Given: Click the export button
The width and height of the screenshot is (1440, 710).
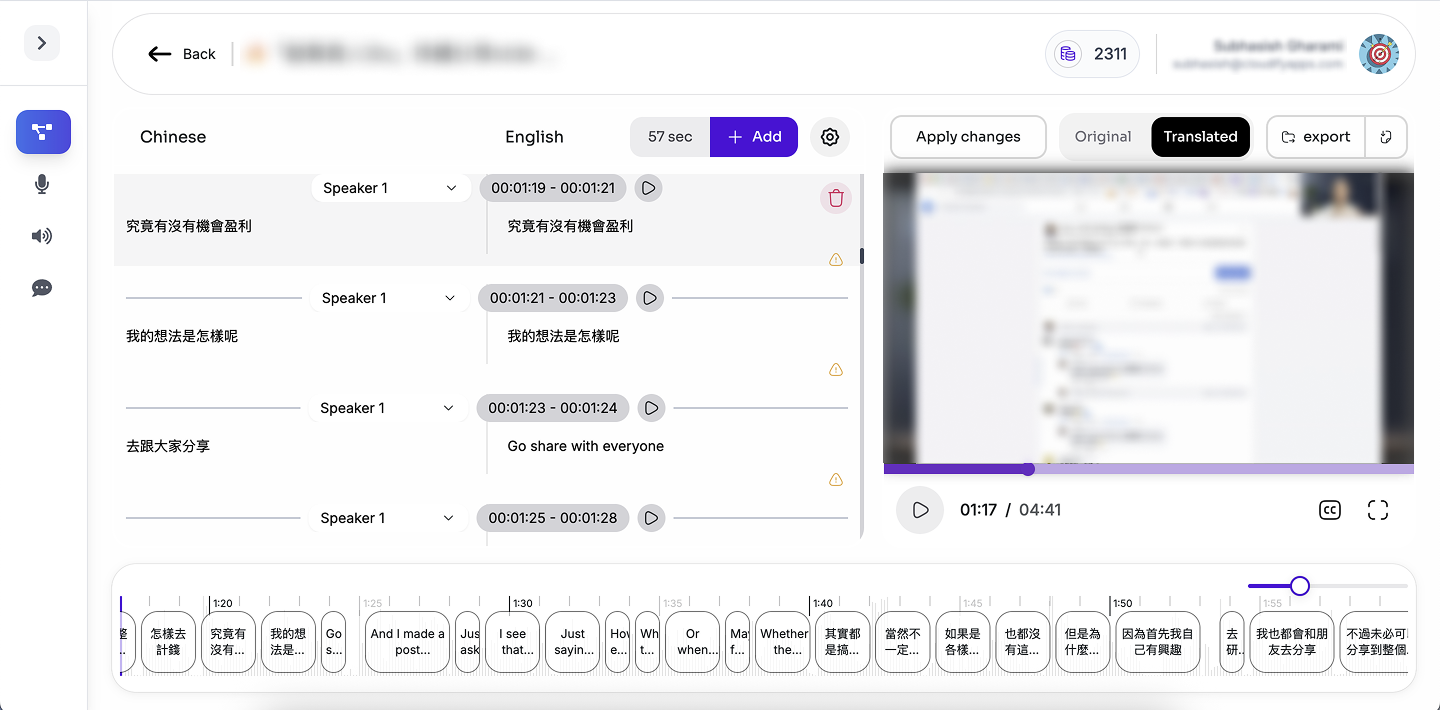Looking at the screenshot, I should tap(1316, 137).
